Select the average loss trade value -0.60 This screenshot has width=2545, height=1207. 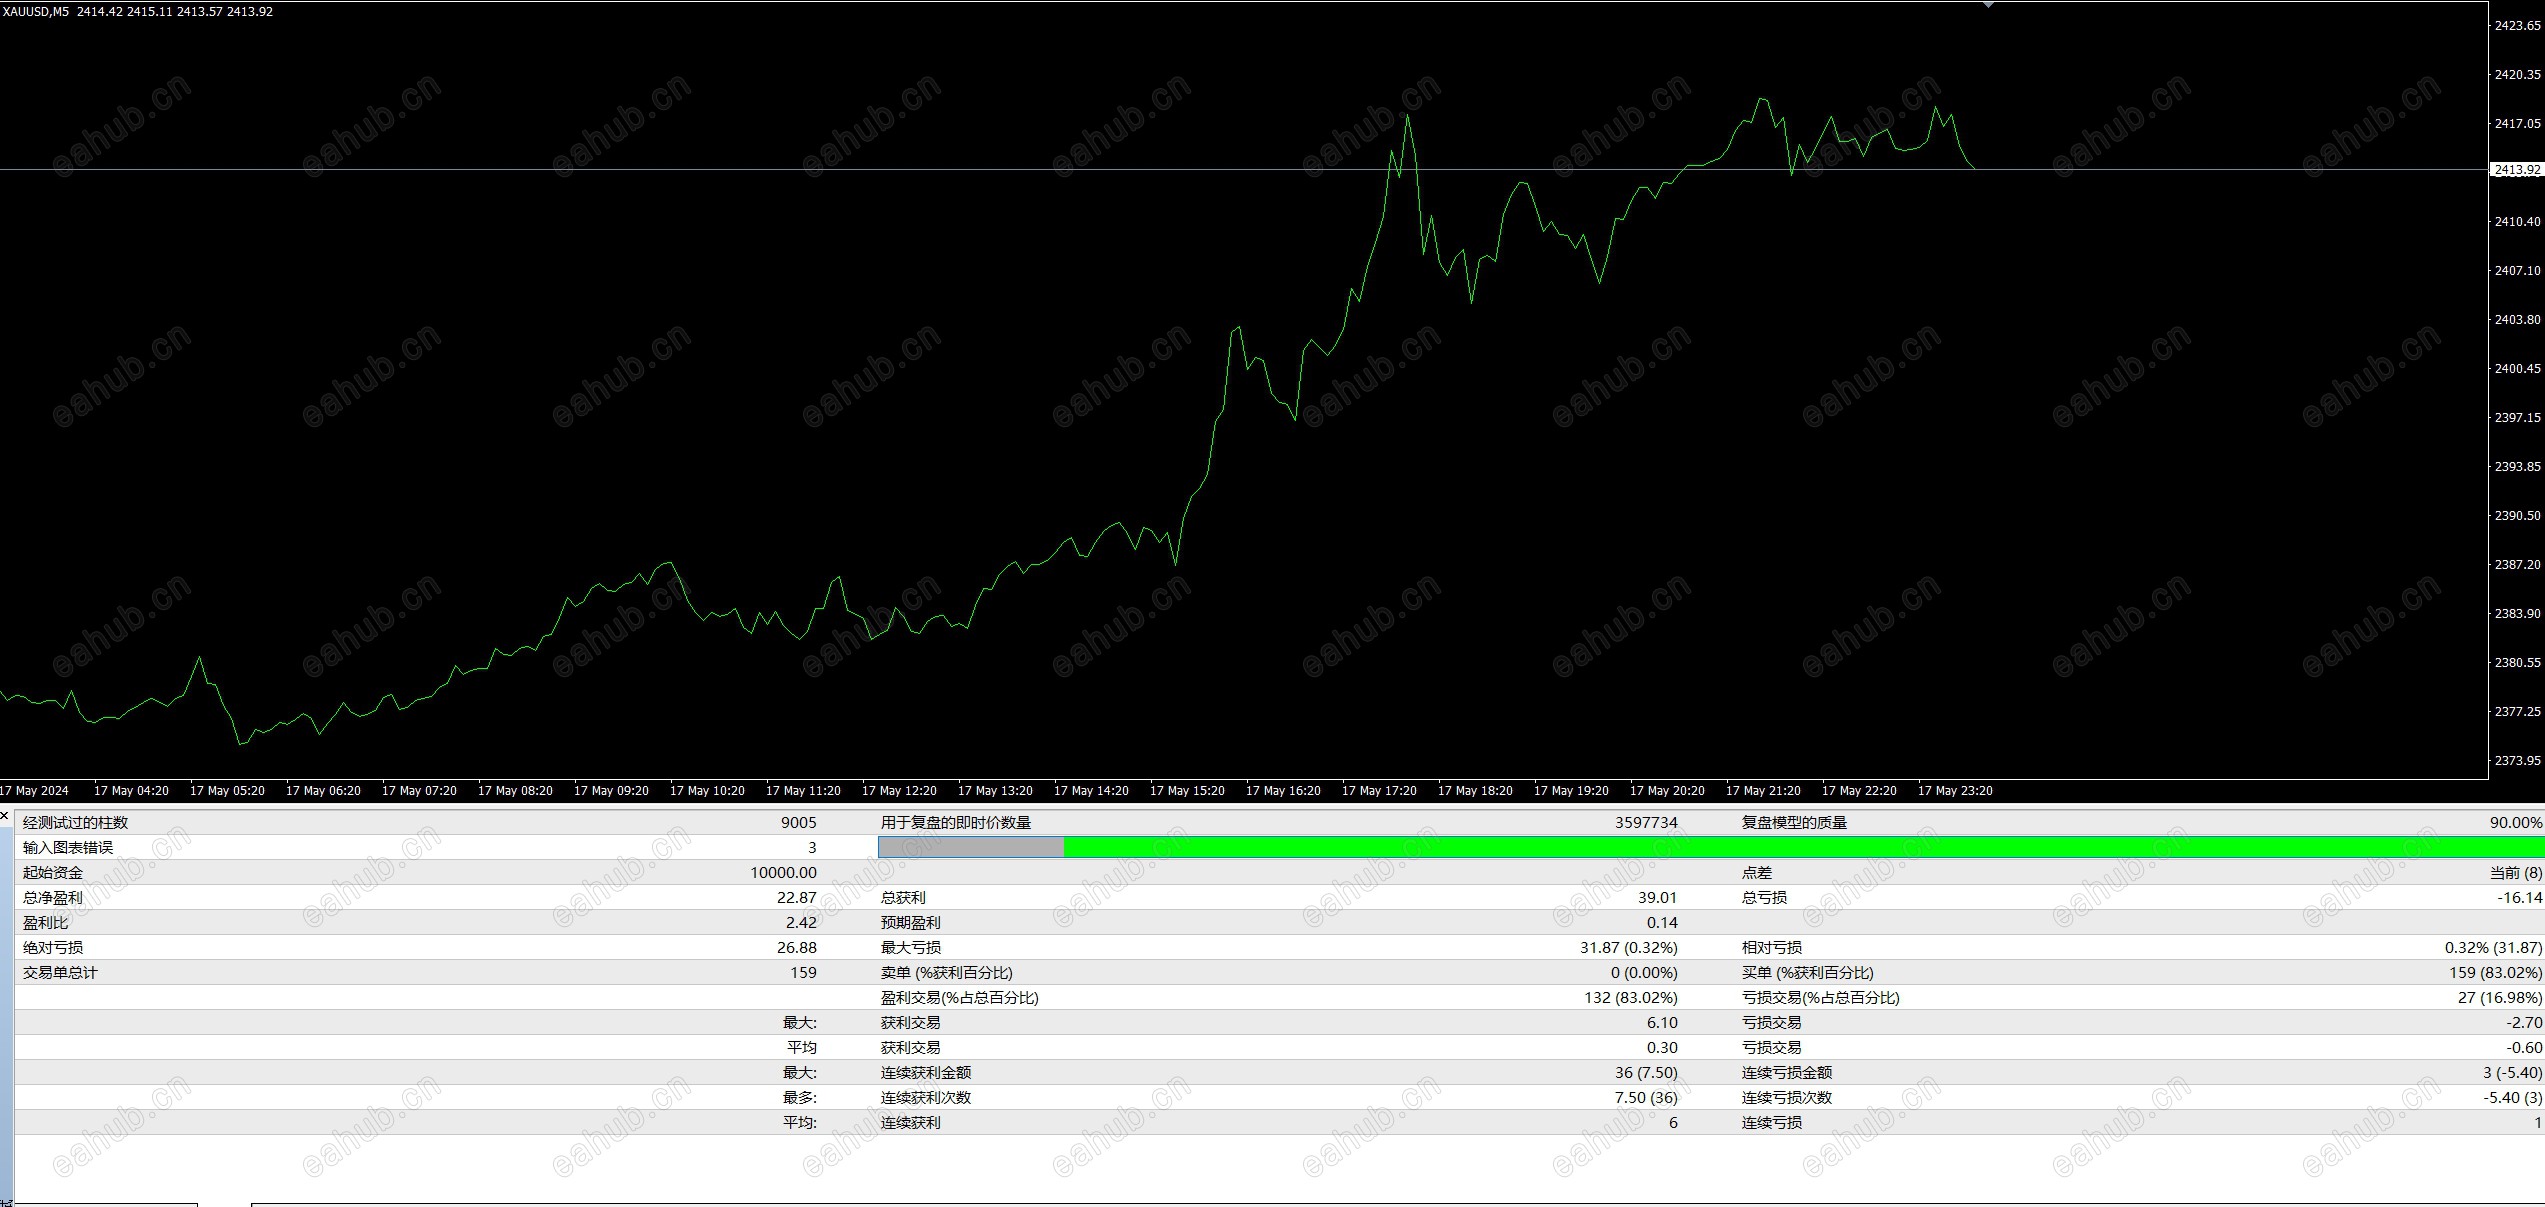point(2525,1048)
